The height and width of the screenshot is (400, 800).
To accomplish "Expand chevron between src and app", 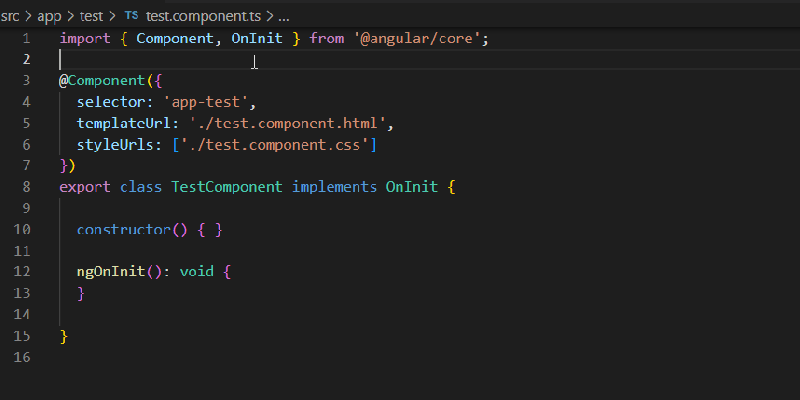I will coord(29,16).
